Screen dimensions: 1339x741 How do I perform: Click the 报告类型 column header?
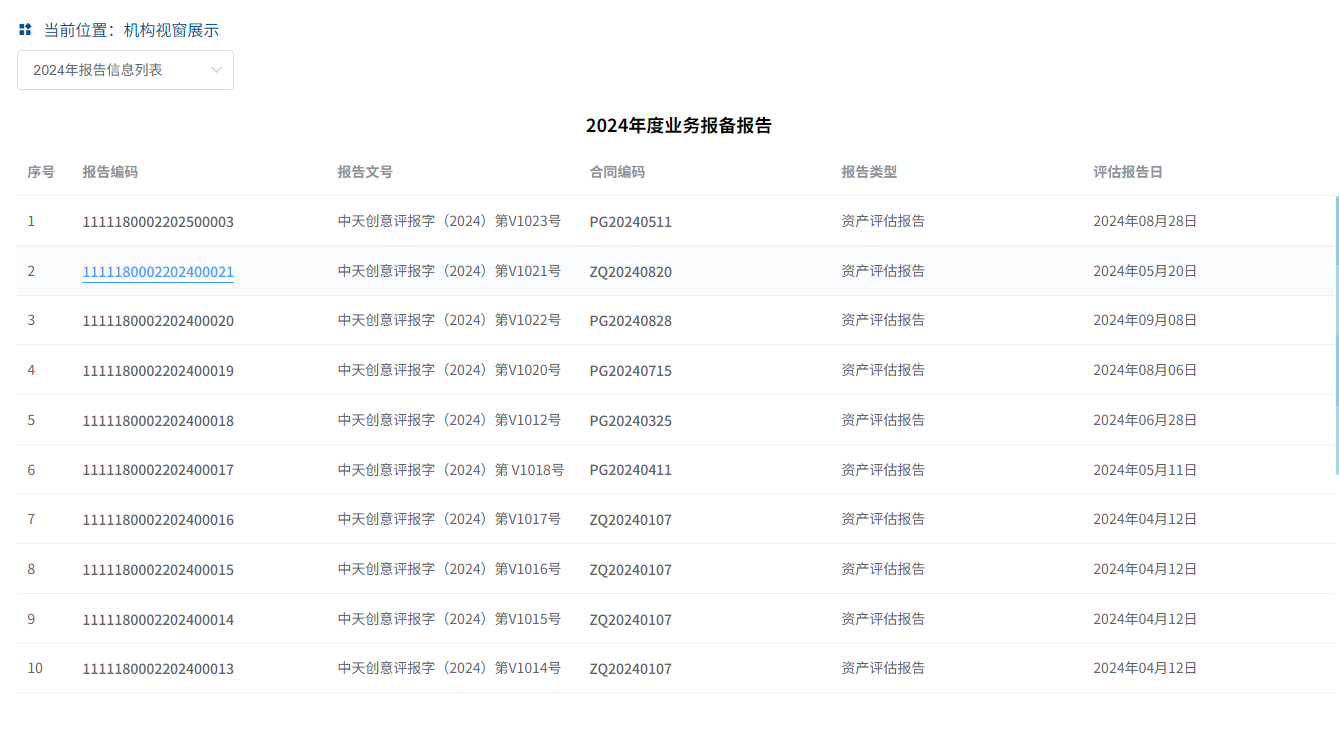869,172
